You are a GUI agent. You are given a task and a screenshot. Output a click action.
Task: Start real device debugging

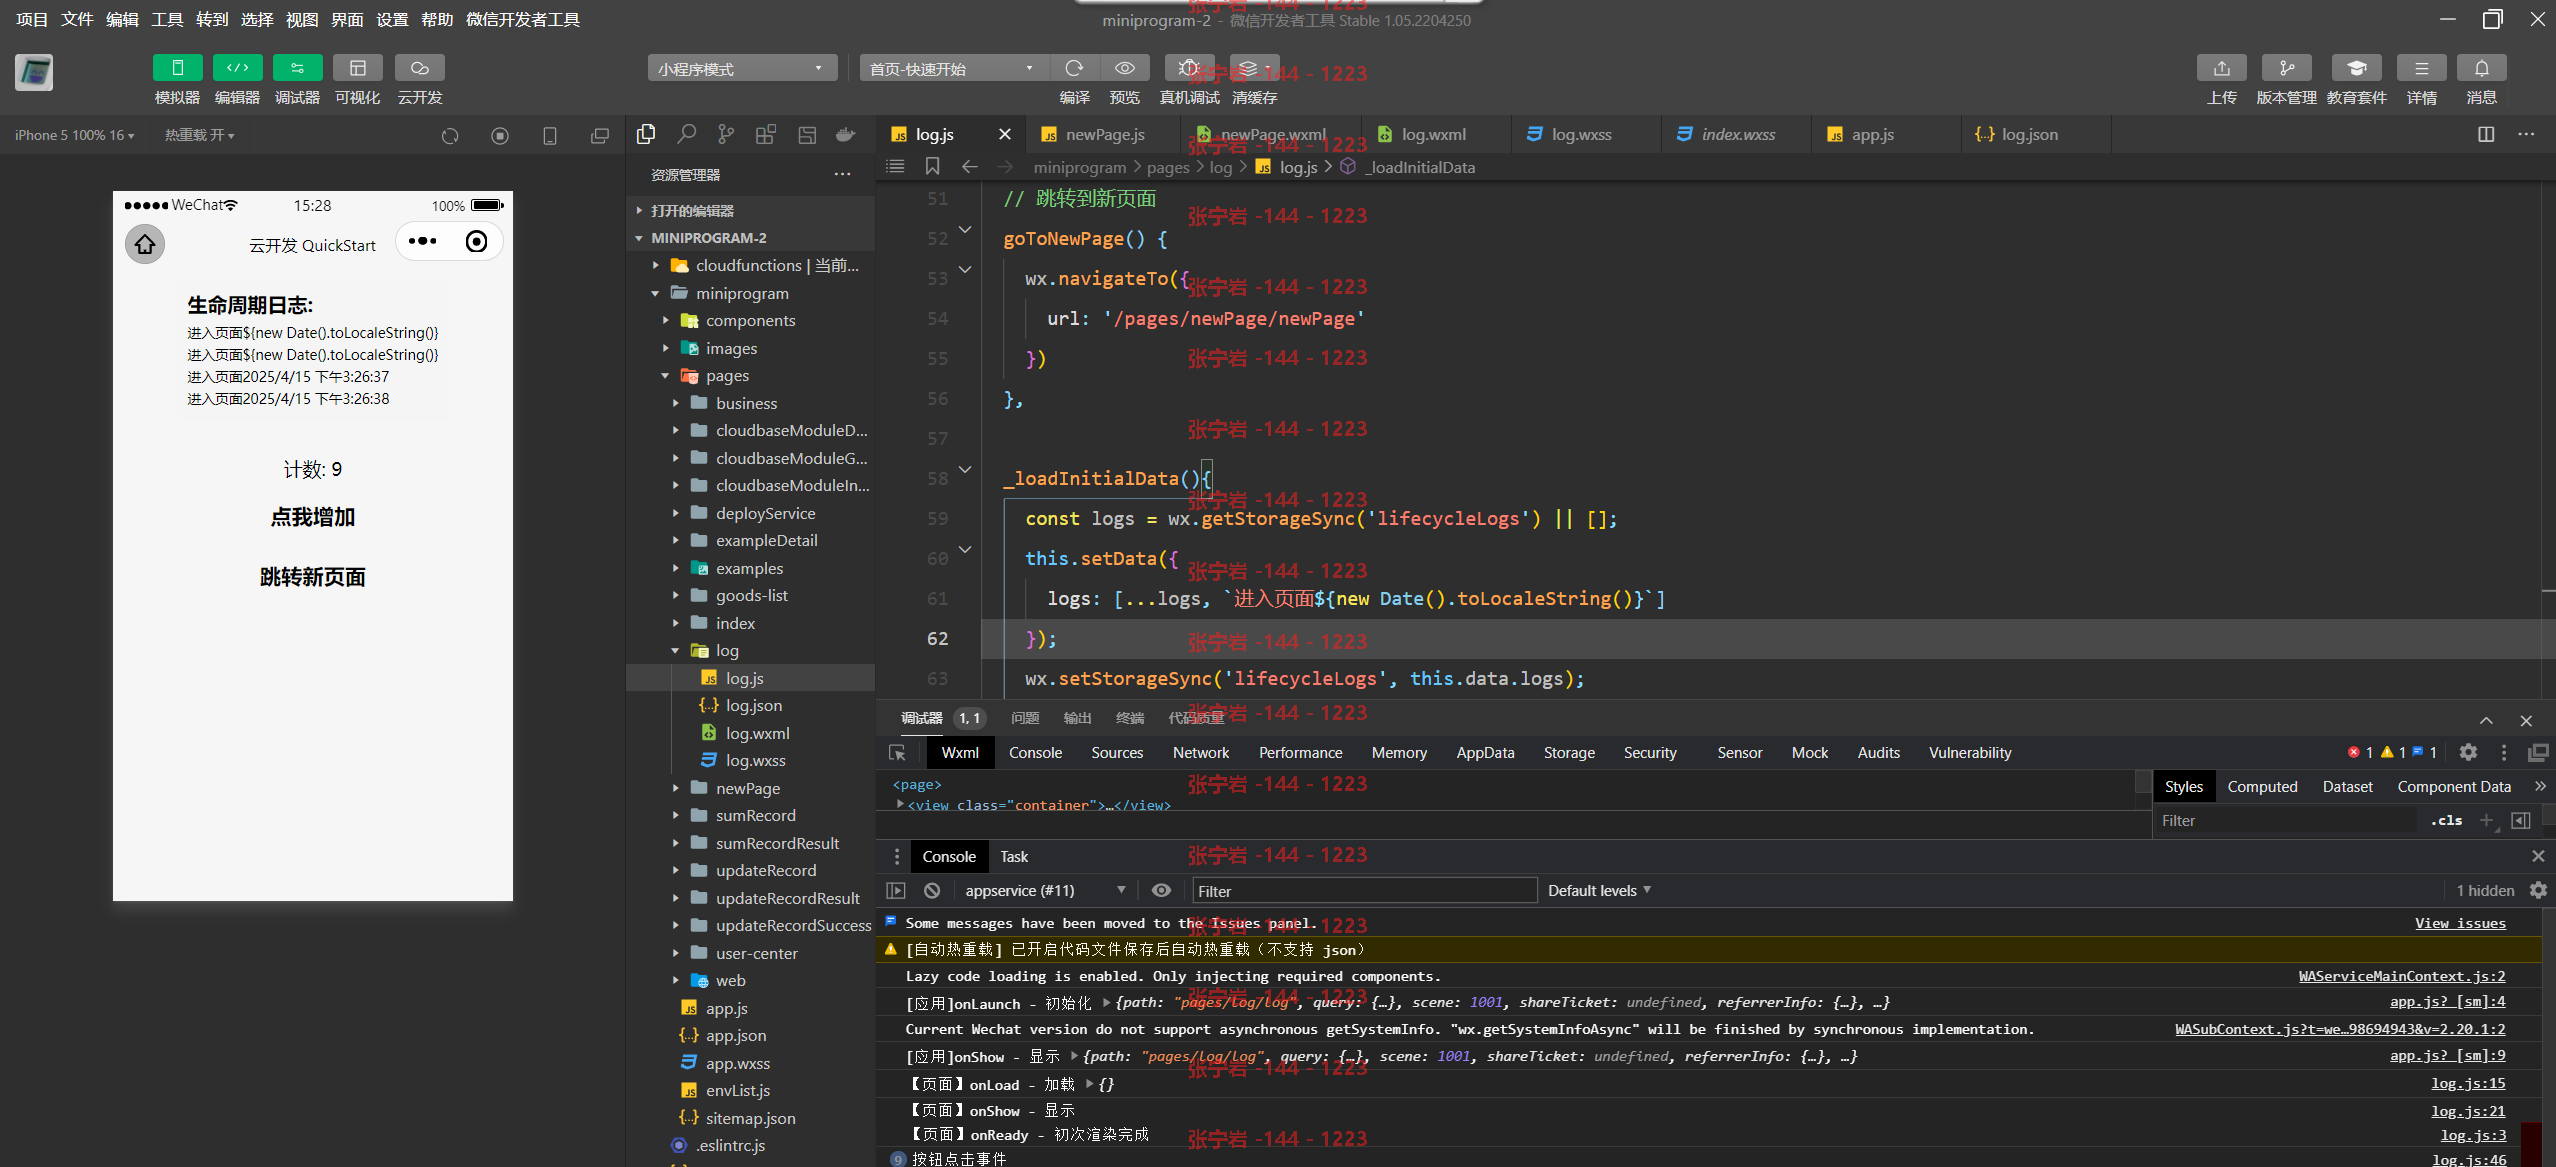pyautogui.click(x=1189, y=68)
